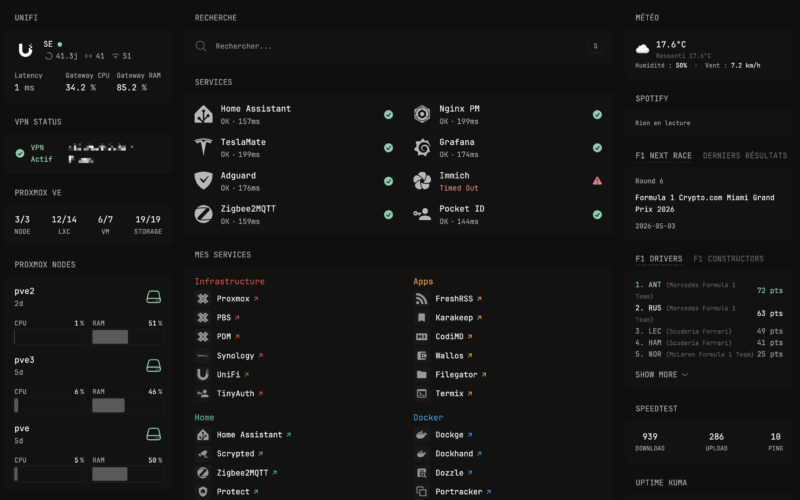The width and height of the screenshot is (800, 500).
Task: Click the pve2 RAM usage bar
Action: (128, 337)
